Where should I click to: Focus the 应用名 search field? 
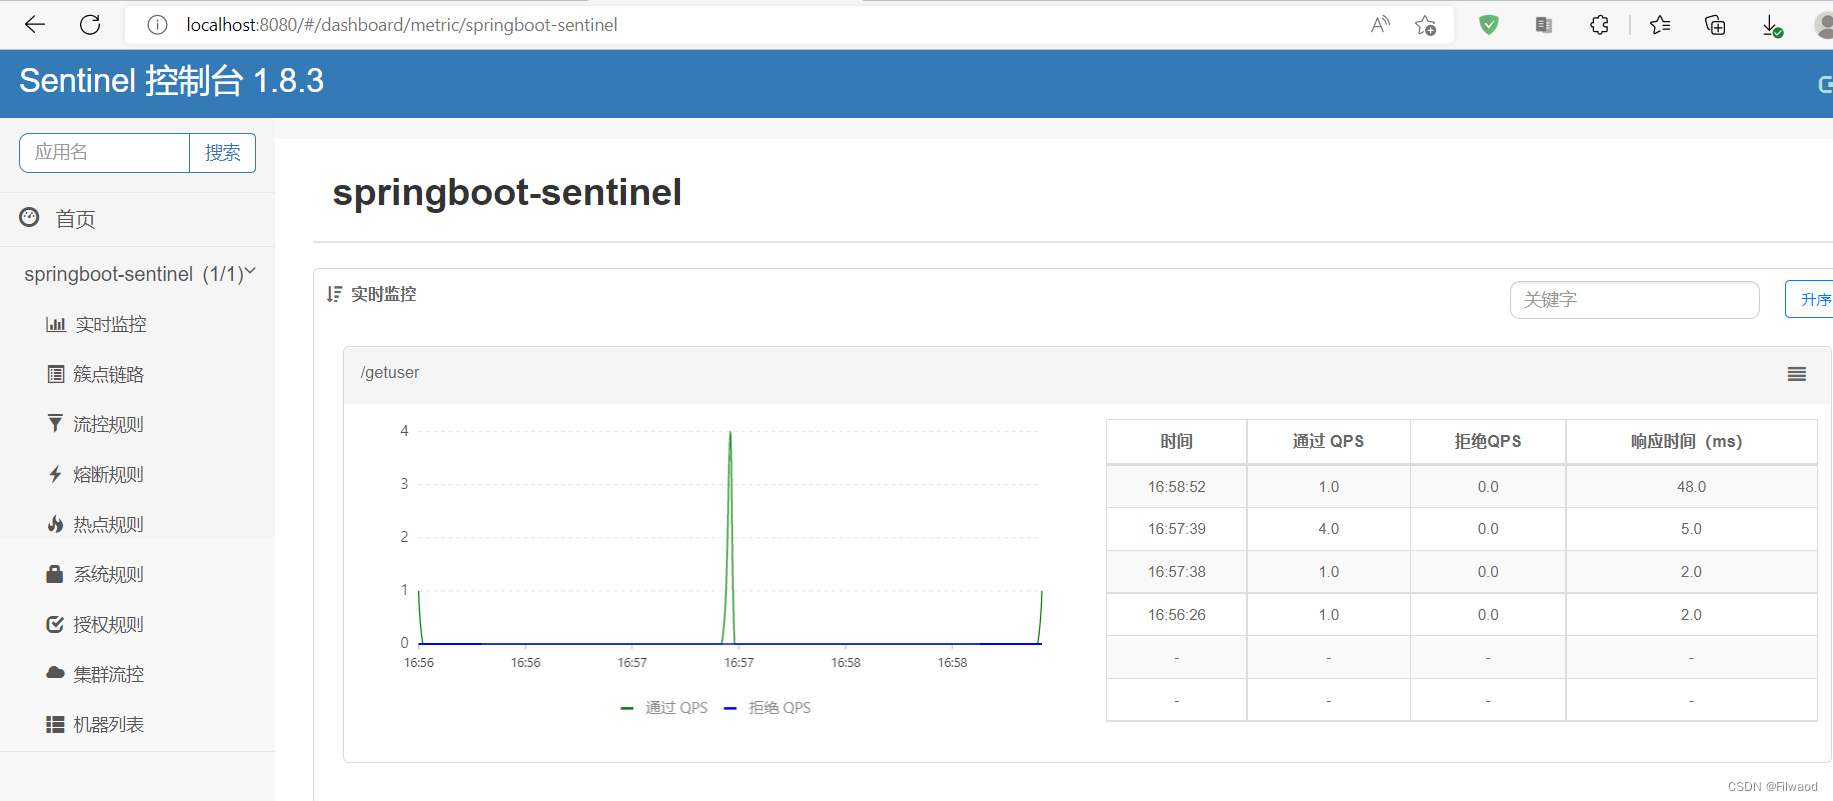tap(104, 152)
